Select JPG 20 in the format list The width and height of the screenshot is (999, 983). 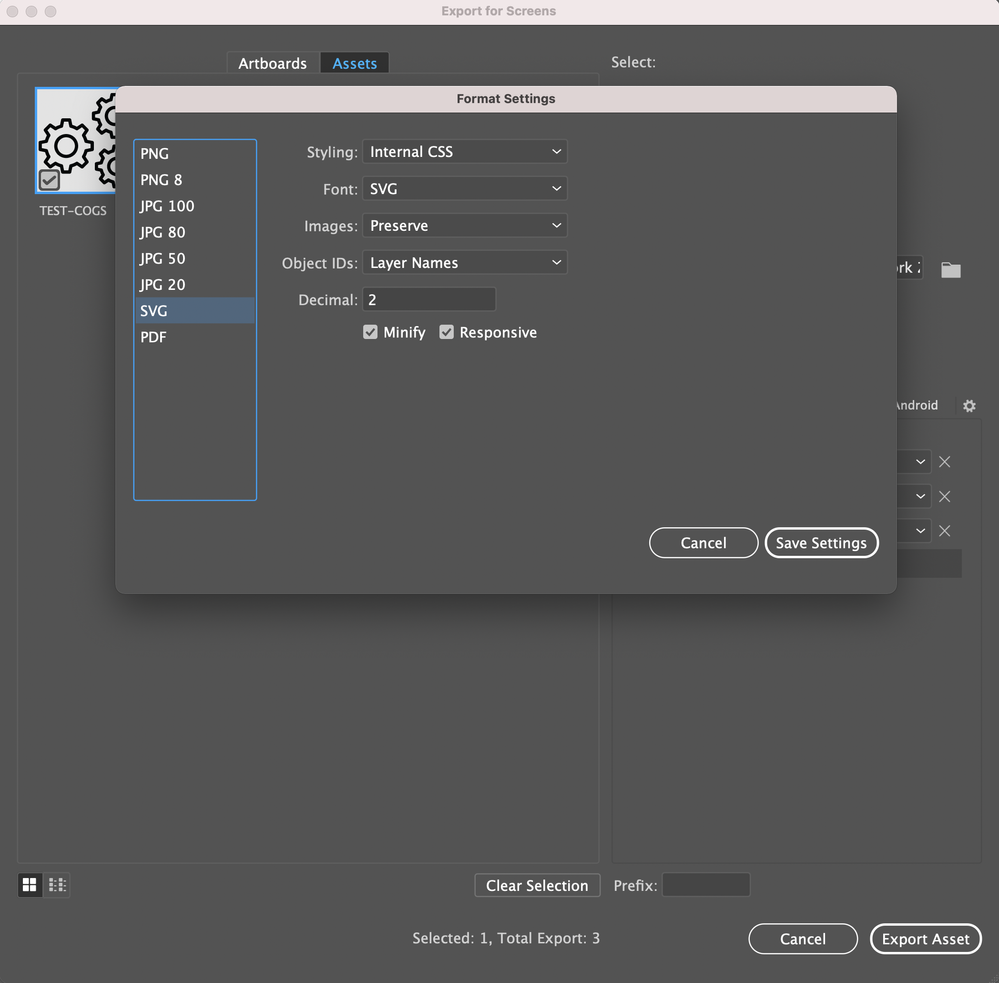pyautogui.click(x=195, y=284)
